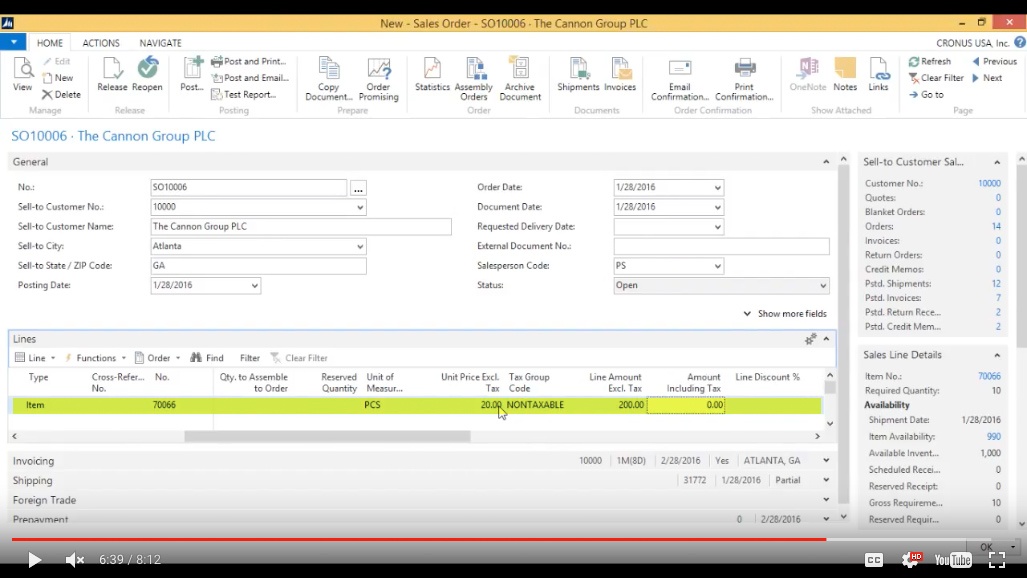The width and height of the screenshot is (1027, 578).
Task: Open Lines settings gear icon
Action: (x=810, y=339)
